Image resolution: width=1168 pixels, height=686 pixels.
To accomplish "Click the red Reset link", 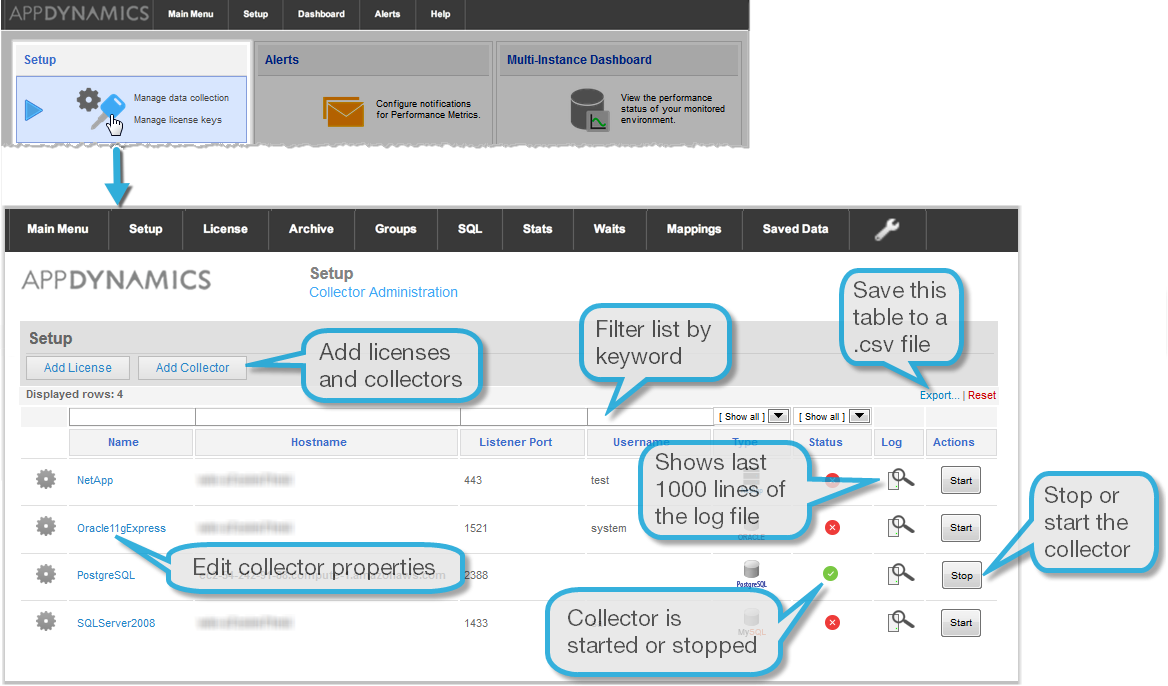I will 982,396.
